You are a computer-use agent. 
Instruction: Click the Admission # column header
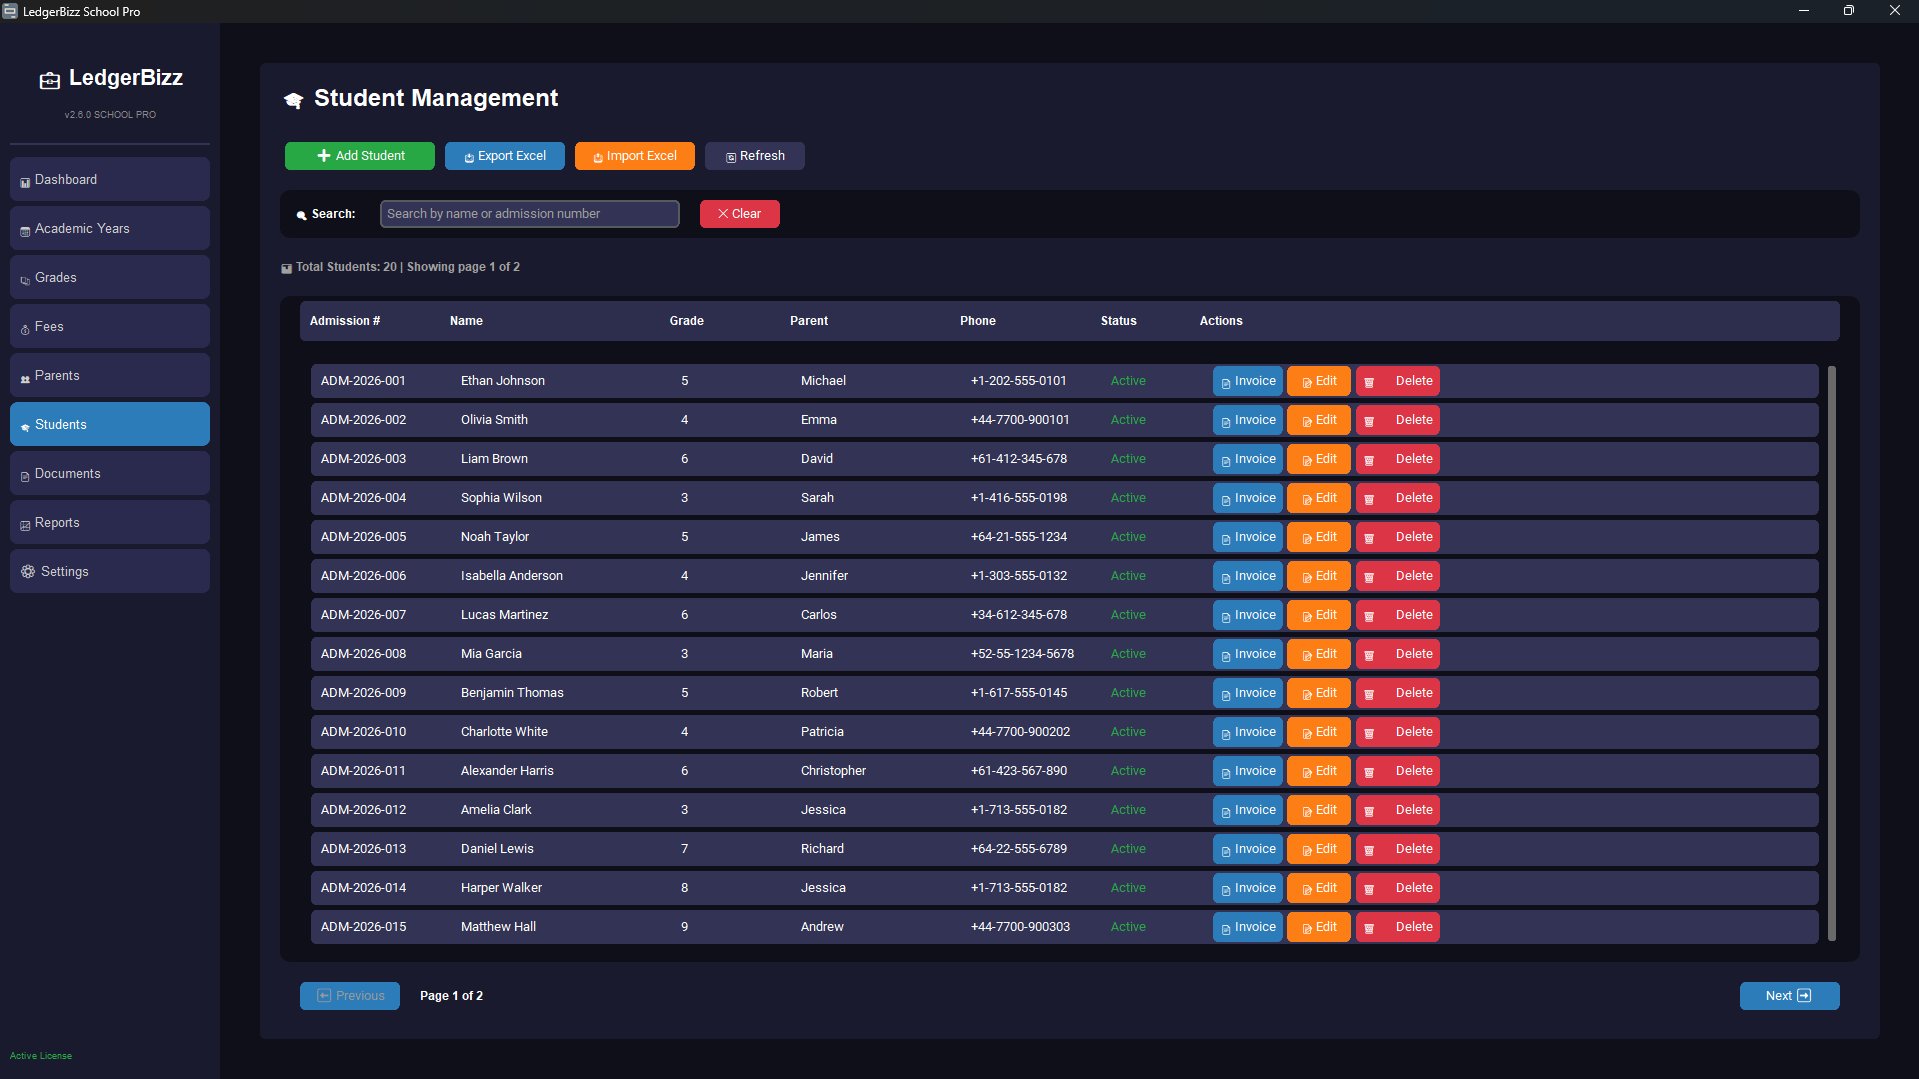345,321
